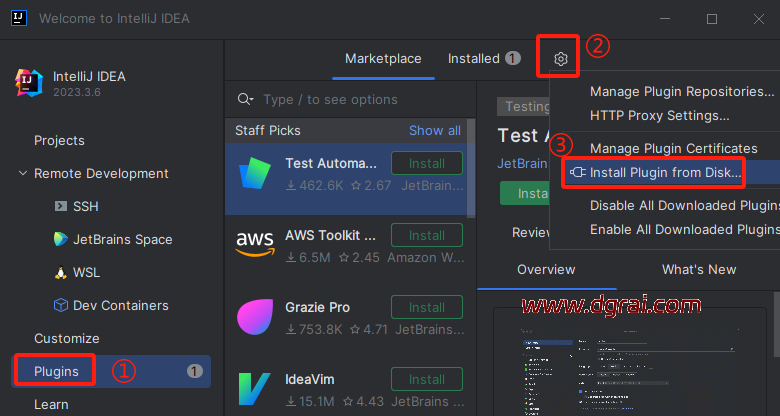Click the AWS Toolkit plugin logo
The height and width of the screenshot is (416, 780).
255,242
